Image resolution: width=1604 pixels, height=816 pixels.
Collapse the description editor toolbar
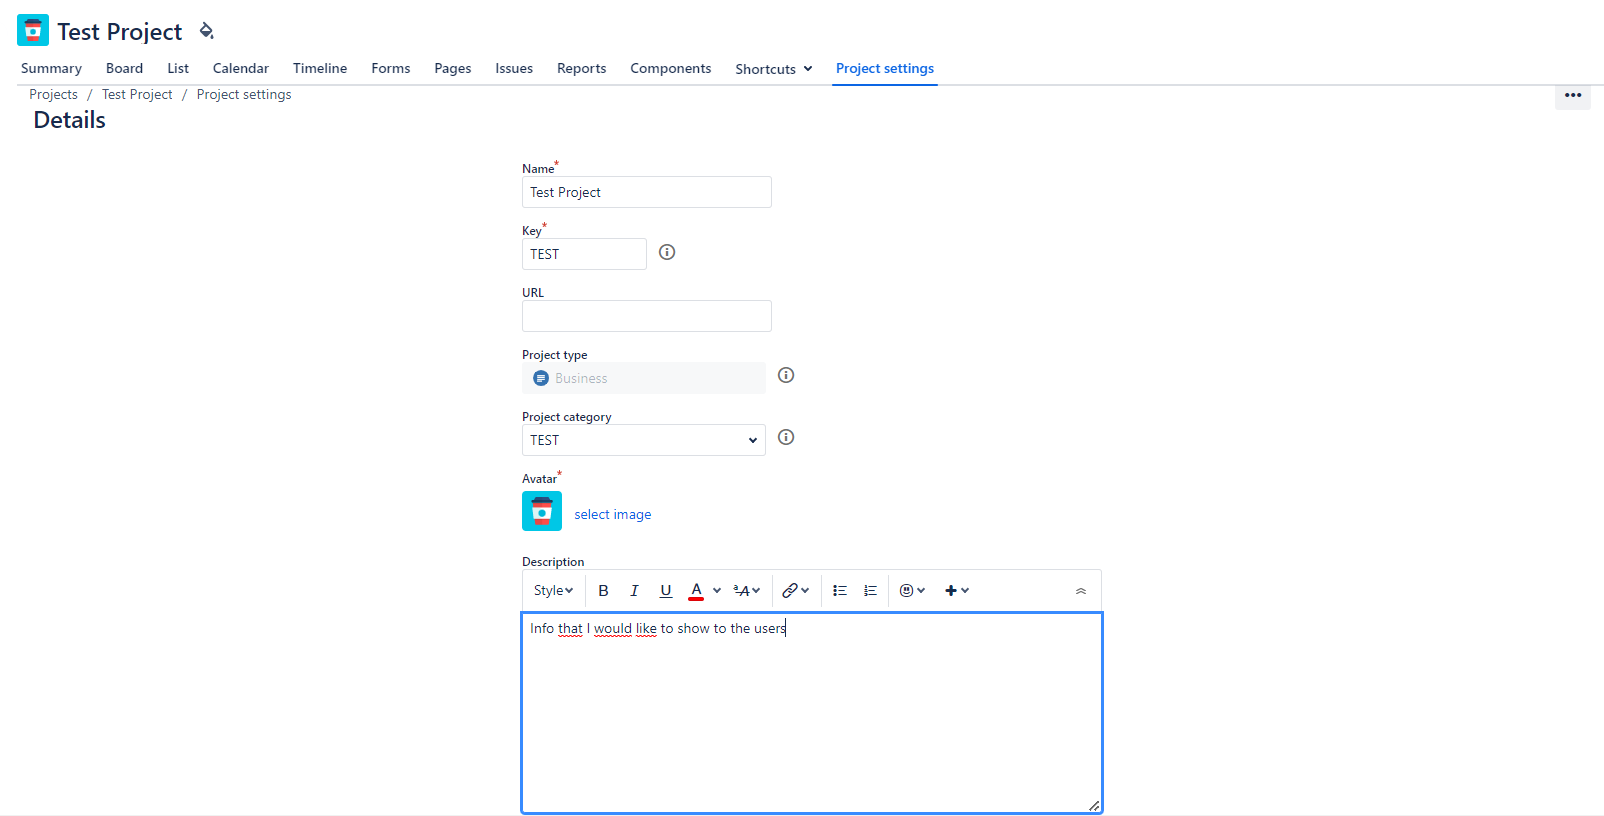[x=1081, y=591]
